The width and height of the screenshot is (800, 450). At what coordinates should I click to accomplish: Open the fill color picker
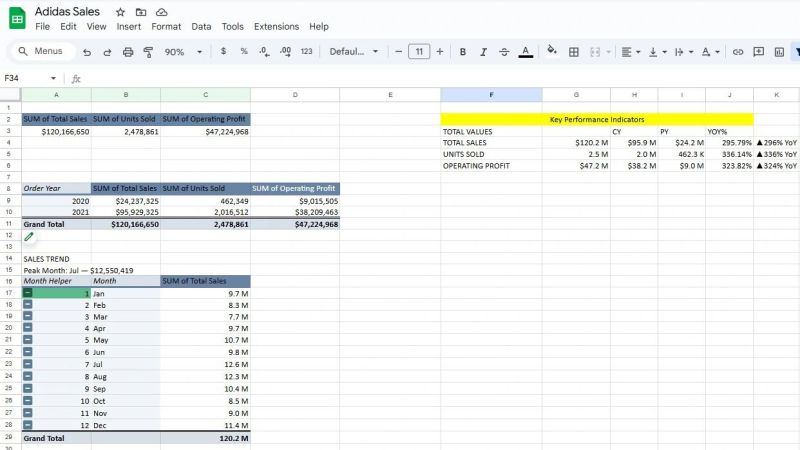coord(552,51)
